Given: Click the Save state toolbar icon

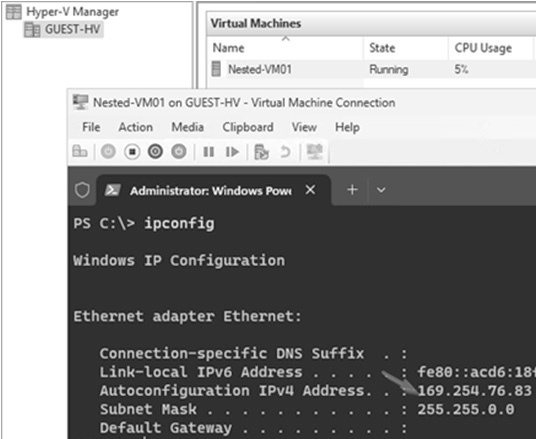Looking at the screenshot, I should pyautogui.click(x=179, y=151).
